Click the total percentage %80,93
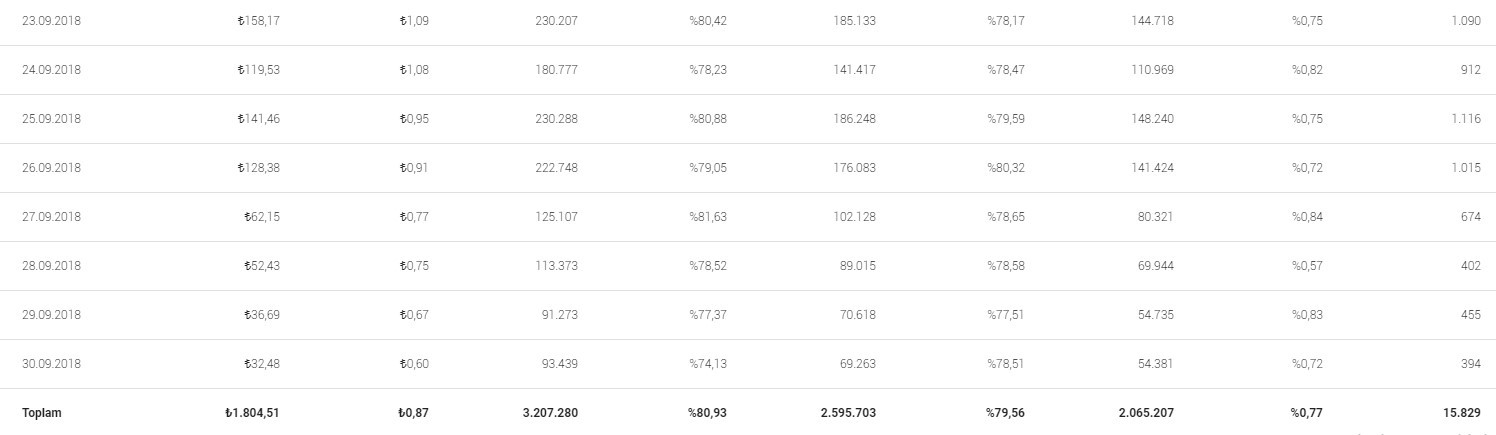Image resolution: width=1496 pixels, height=435 pixels. 707,413
